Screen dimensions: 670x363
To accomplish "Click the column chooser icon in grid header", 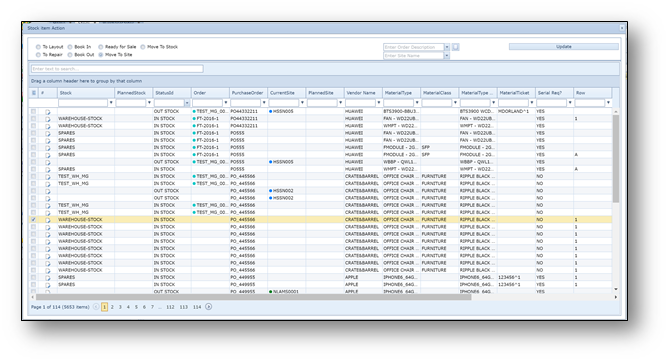I will tap(34, 93).
